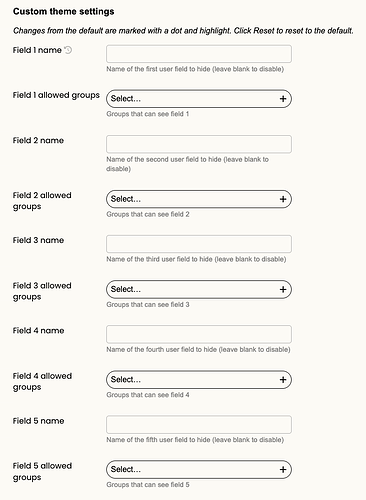Screen dimensions: 366x500
Task: Click the reset icon beside Field 1 name
Action: click(x=68, y=50)
